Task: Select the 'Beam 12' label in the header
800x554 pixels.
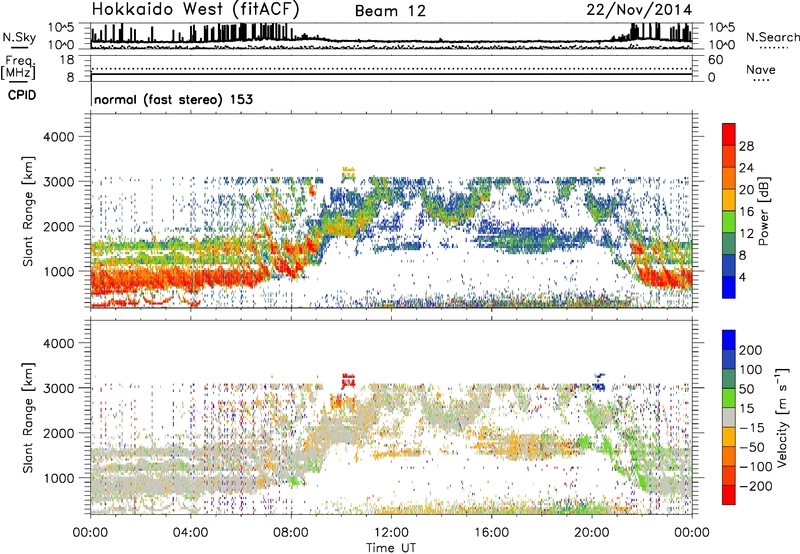Action: point(390,11)
